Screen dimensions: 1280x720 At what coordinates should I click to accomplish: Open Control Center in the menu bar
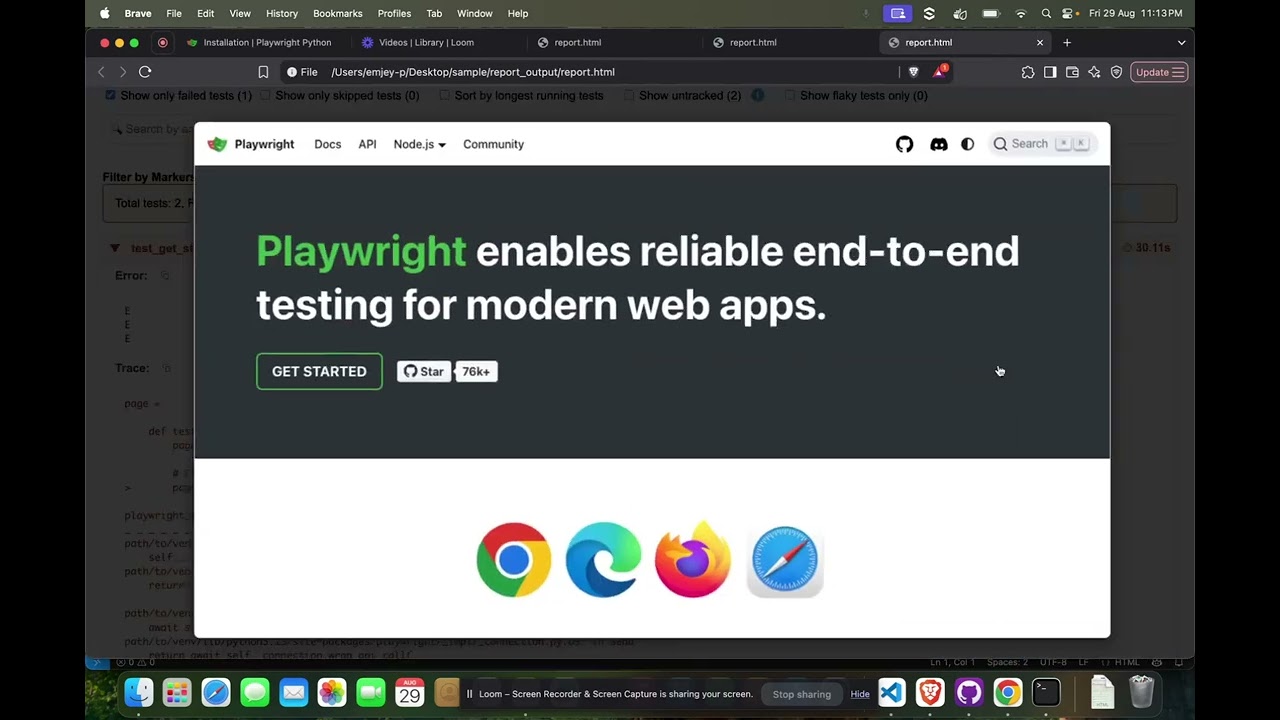pos(1068,13)
